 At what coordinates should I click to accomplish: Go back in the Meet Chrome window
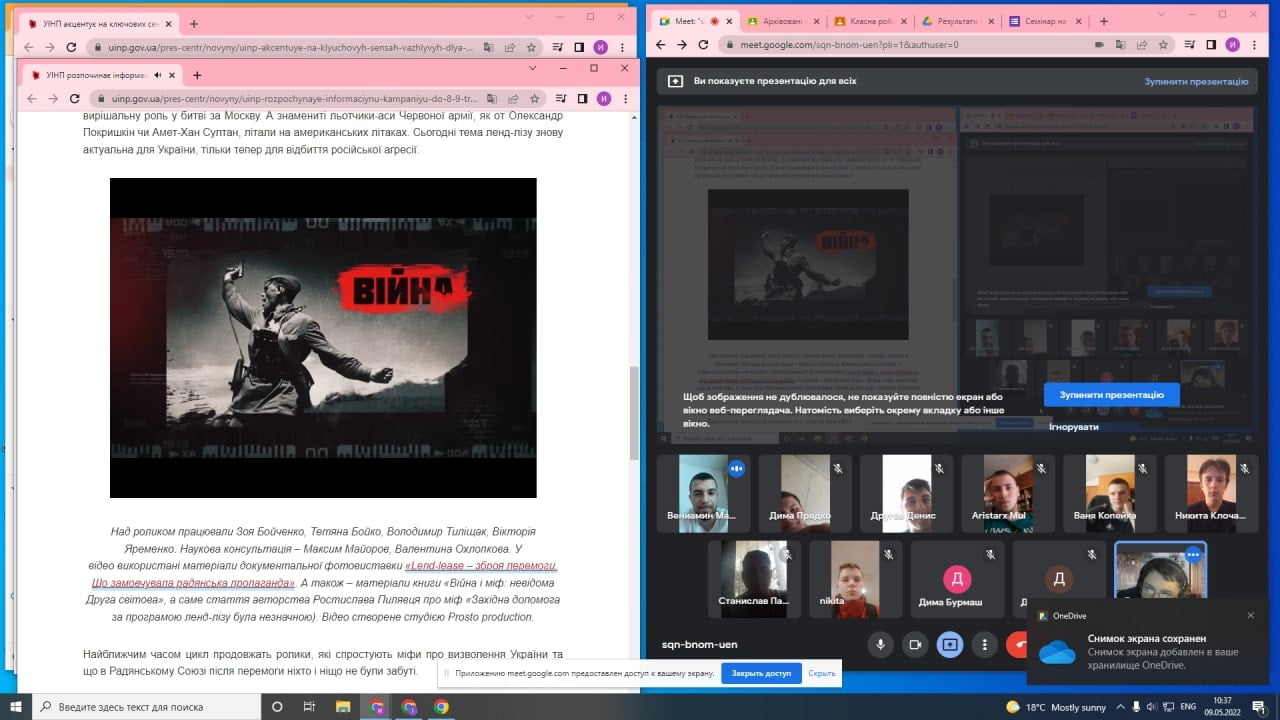coord(659,45)
